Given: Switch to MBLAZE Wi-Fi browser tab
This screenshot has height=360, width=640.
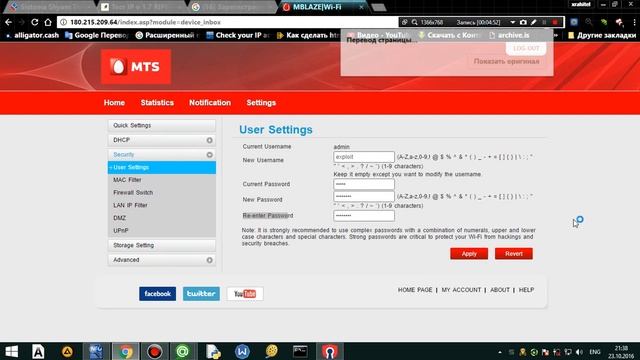Looking at the screenshot, I should (322, 7).
